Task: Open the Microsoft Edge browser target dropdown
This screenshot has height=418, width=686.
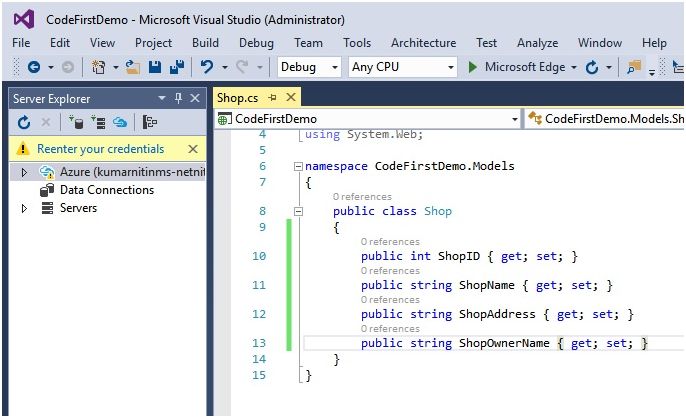Action: tap(574, 67)
